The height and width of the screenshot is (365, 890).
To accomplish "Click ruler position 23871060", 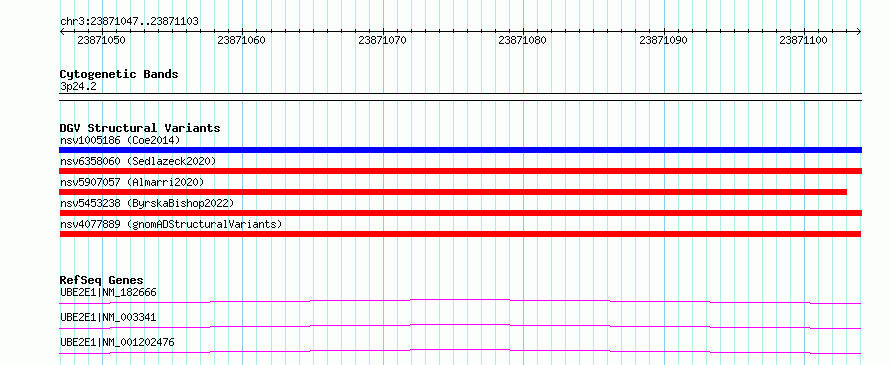I will [241, 40].
